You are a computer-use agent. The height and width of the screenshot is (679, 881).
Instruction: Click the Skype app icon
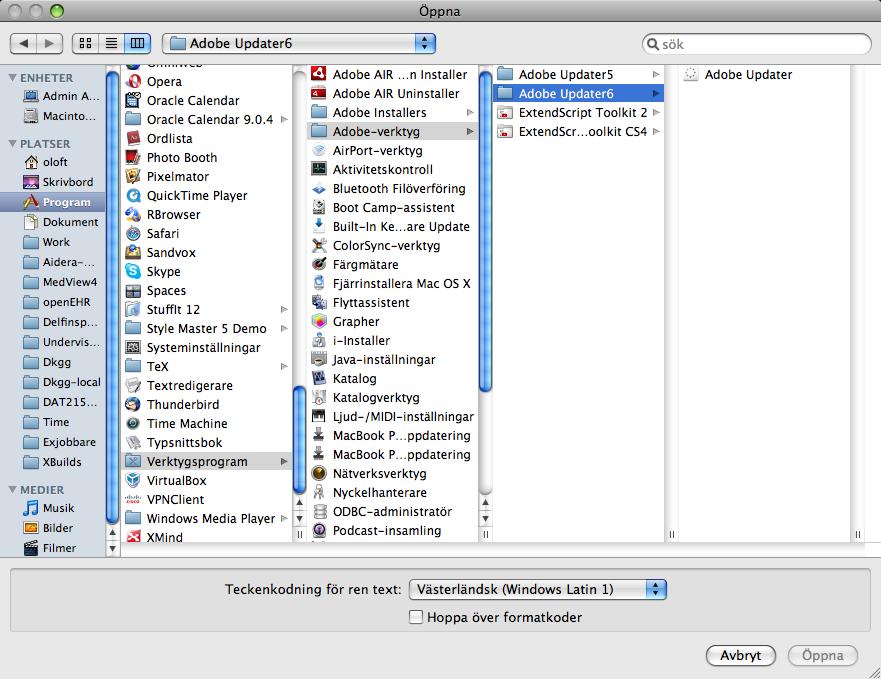[x=133, y=271]
